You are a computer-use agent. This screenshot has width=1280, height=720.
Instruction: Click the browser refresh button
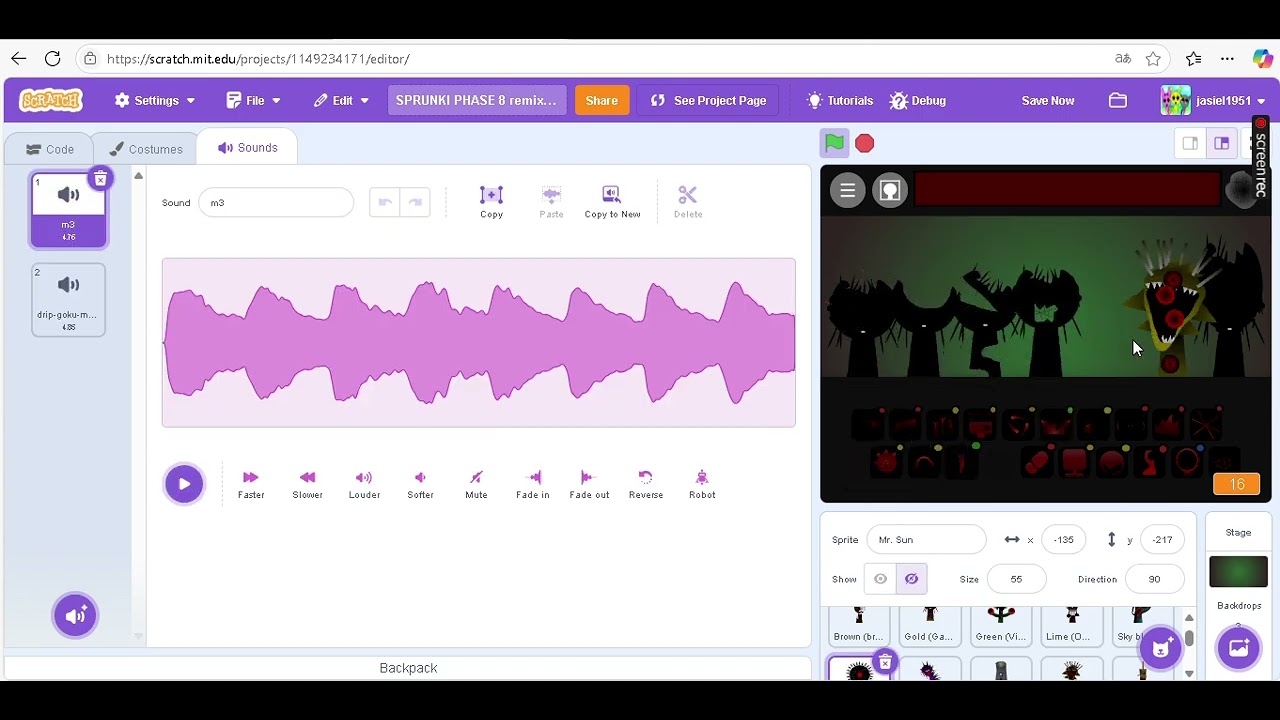(53, 59)
